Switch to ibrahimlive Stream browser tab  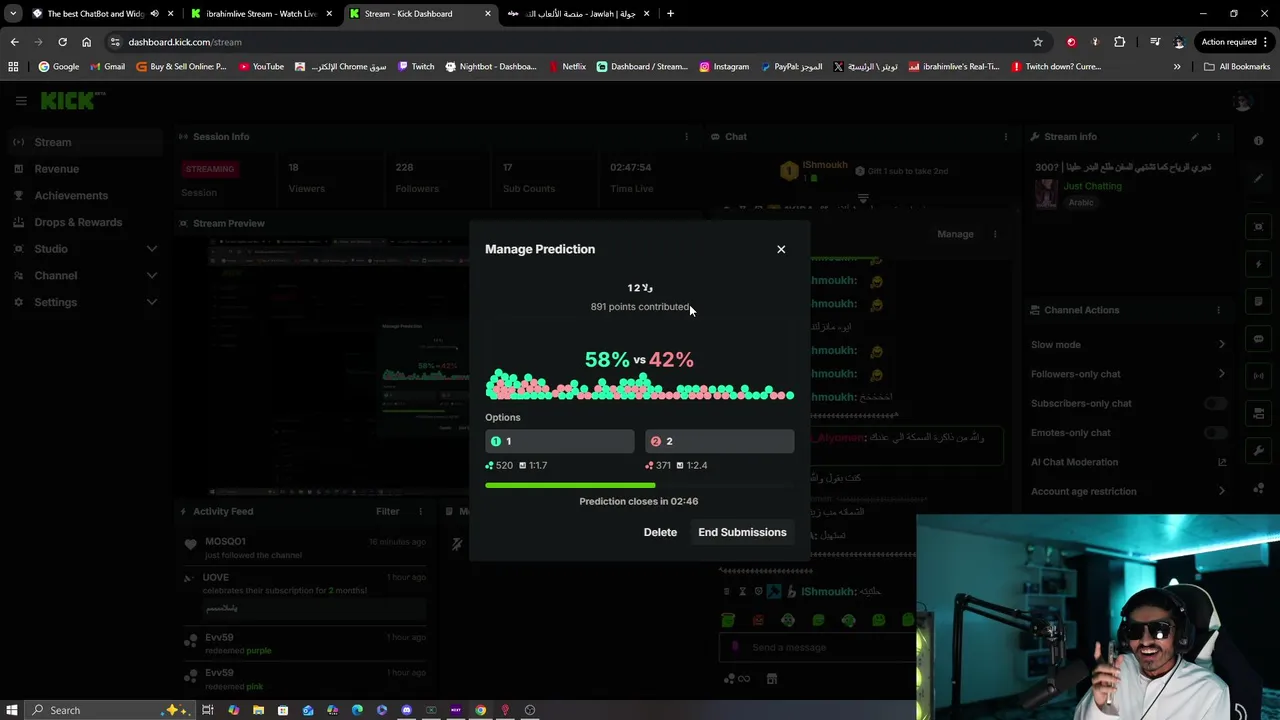(261, 14)
